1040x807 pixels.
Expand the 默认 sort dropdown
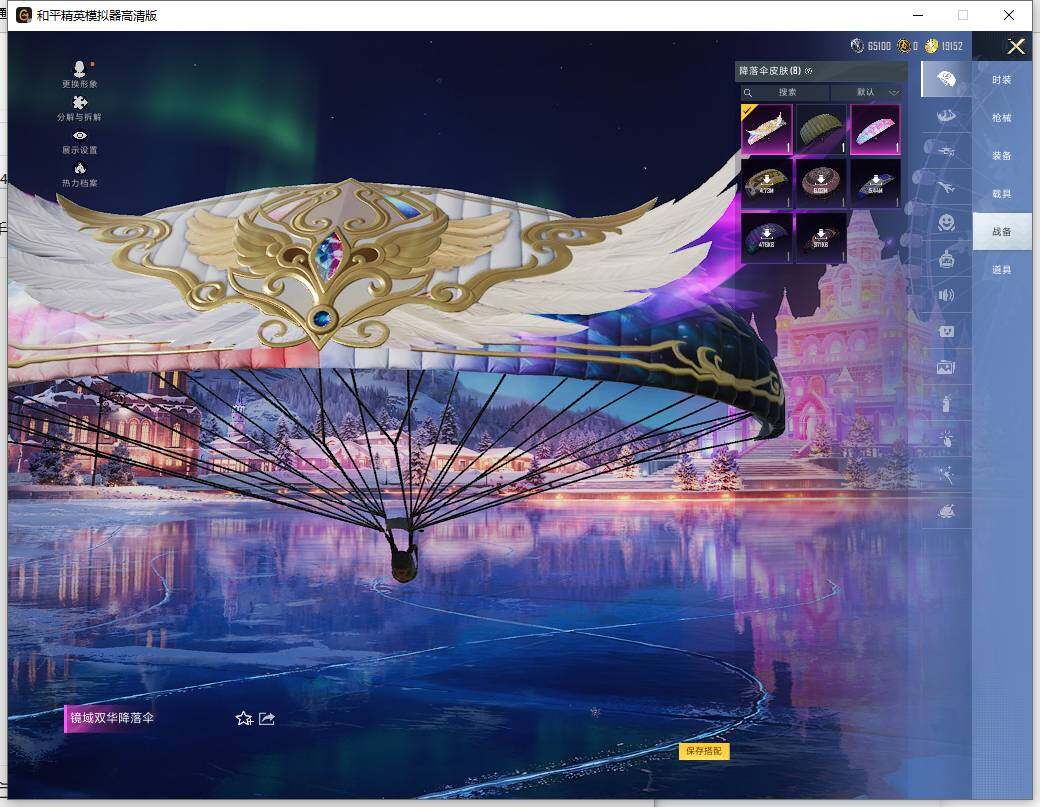(866, 92)
